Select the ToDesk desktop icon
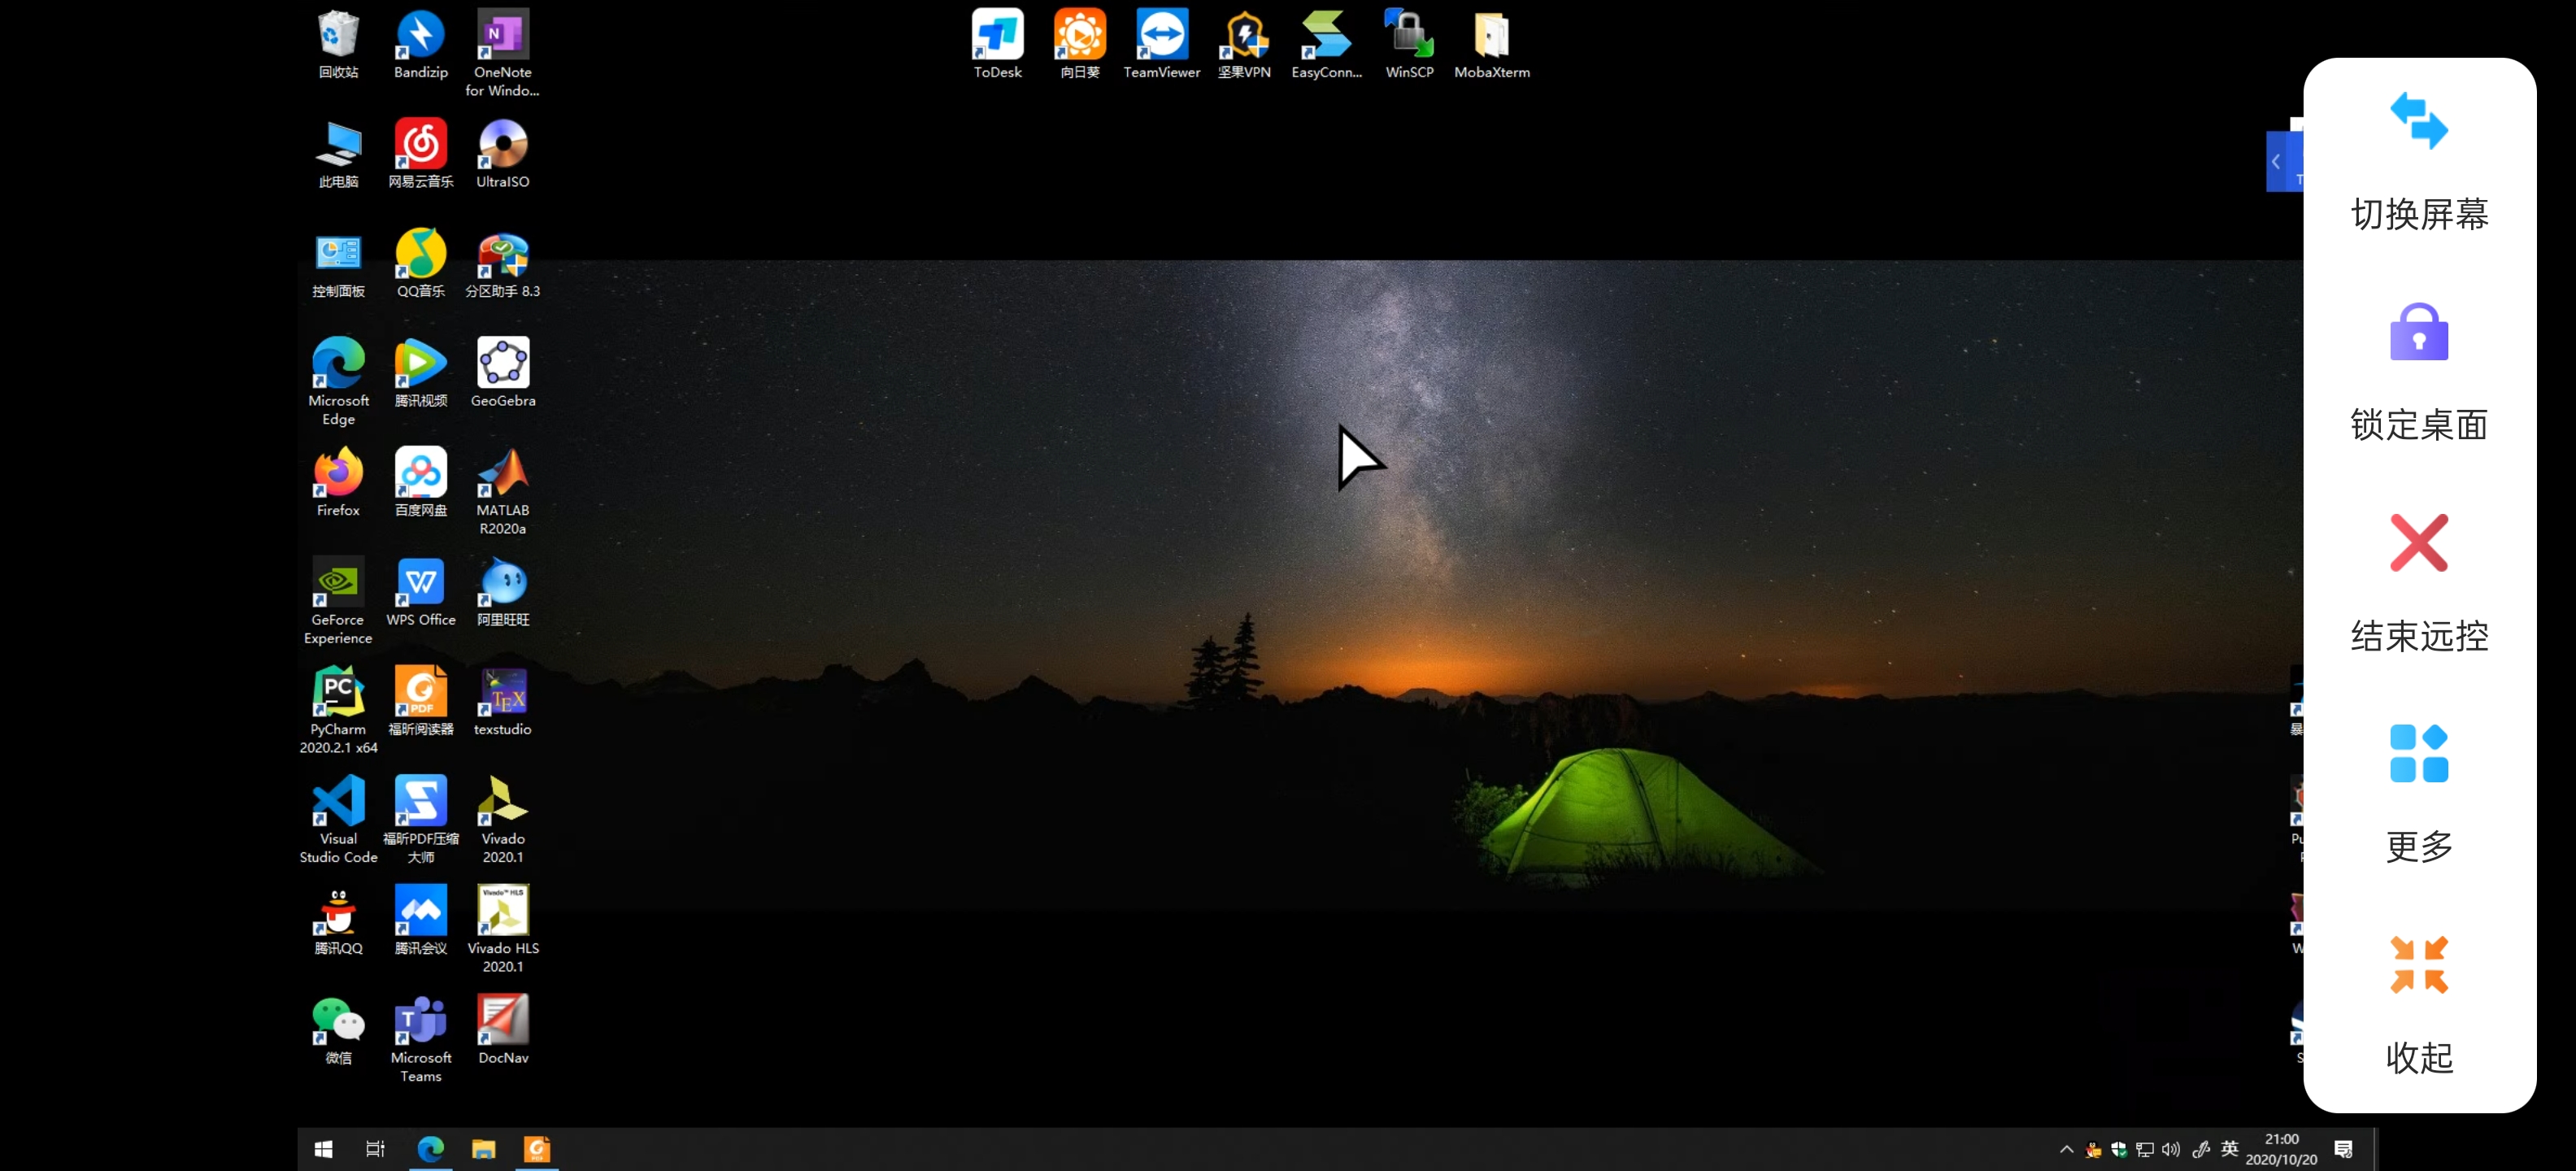The width and height of the screenshot is (2576, 1171). pyautogui.click(x=997, y=44)
